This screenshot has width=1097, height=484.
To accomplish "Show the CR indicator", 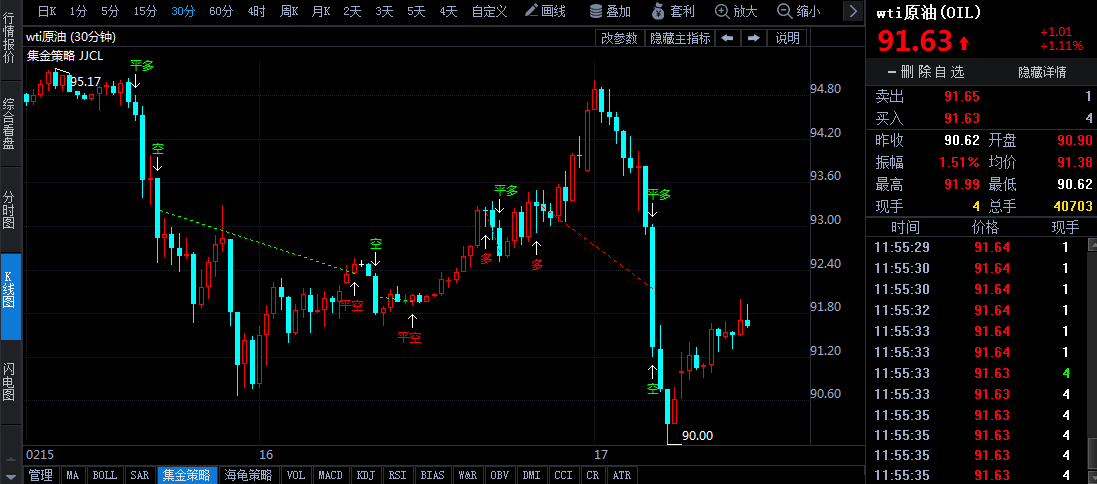I will coord(593,476).
